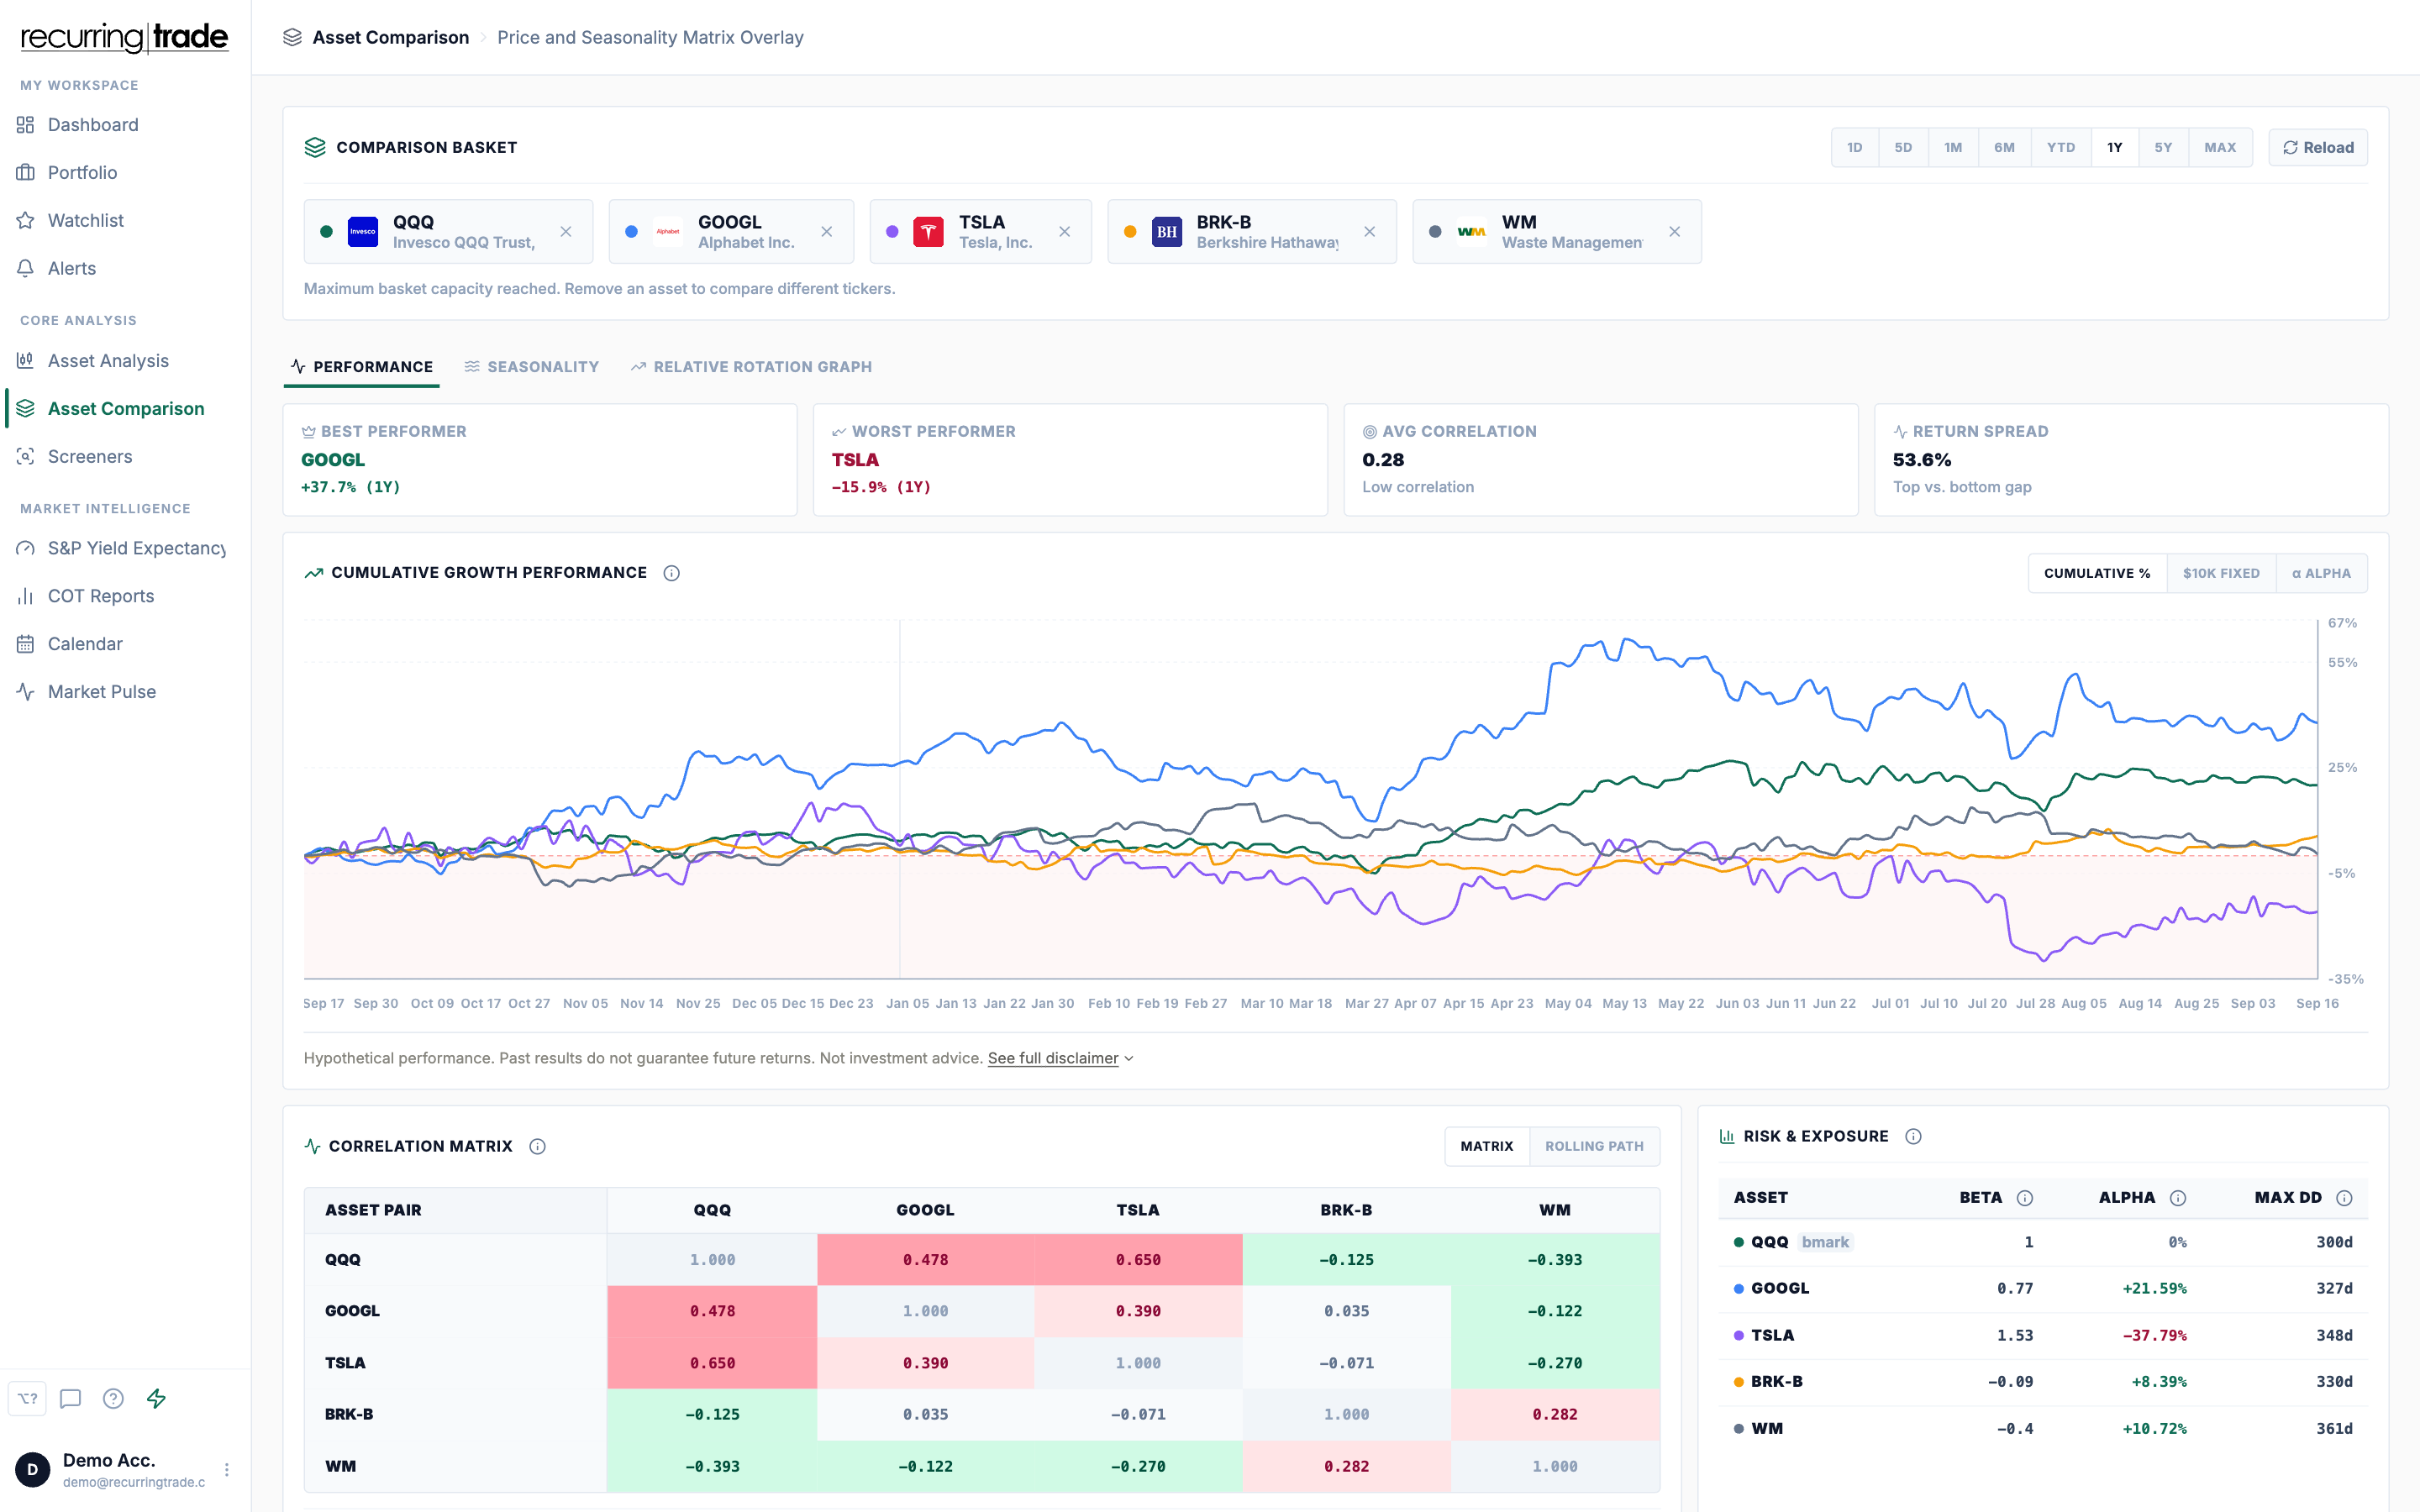This screenshot has height=1512, width=2420.
Task: Click Avg Correlation 0.28 card
Action: pos(1601,460)
